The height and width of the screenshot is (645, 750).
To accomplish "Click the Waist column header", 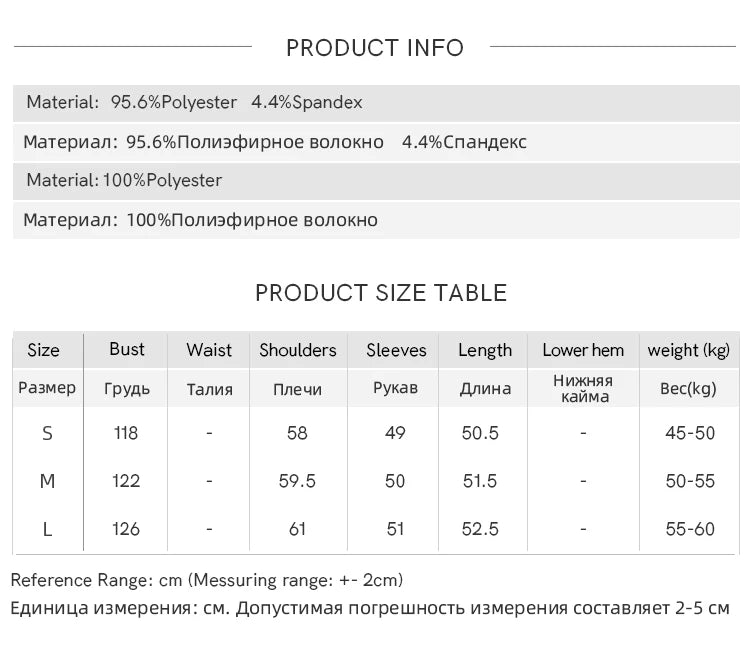I will click(x=209, y=350).
